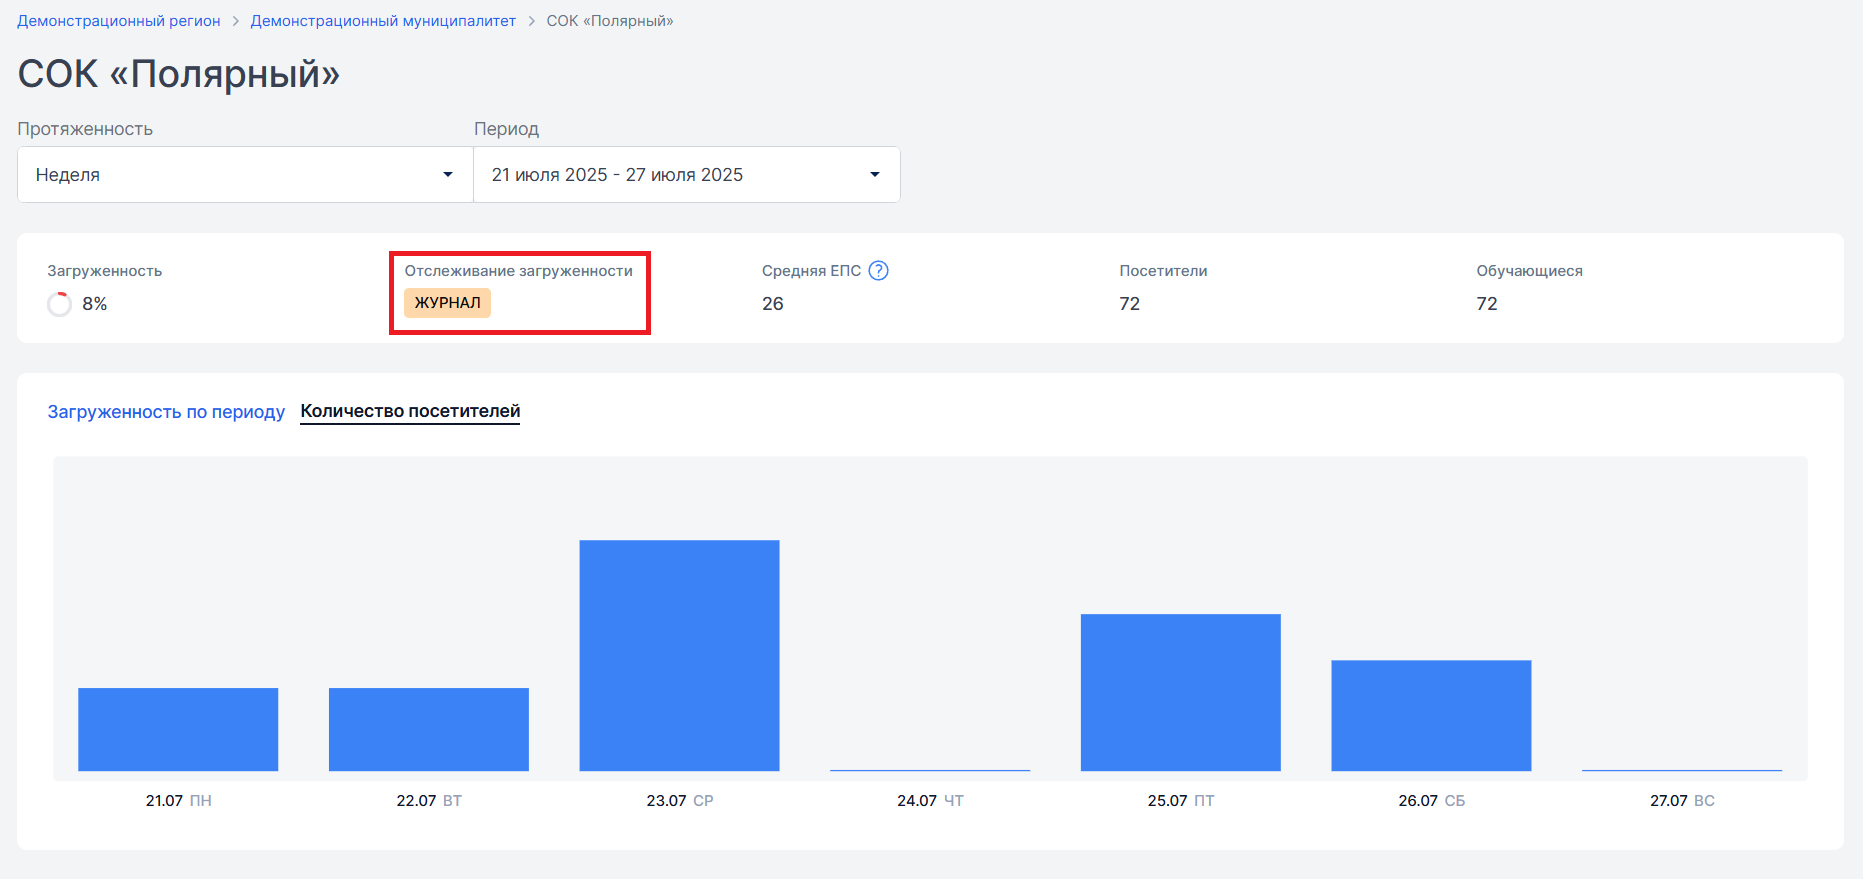The width and height of the screenshot is (1863, 879).
Task: Click the bar for 26.07 Saturday
Action: tap(1431, 715)
